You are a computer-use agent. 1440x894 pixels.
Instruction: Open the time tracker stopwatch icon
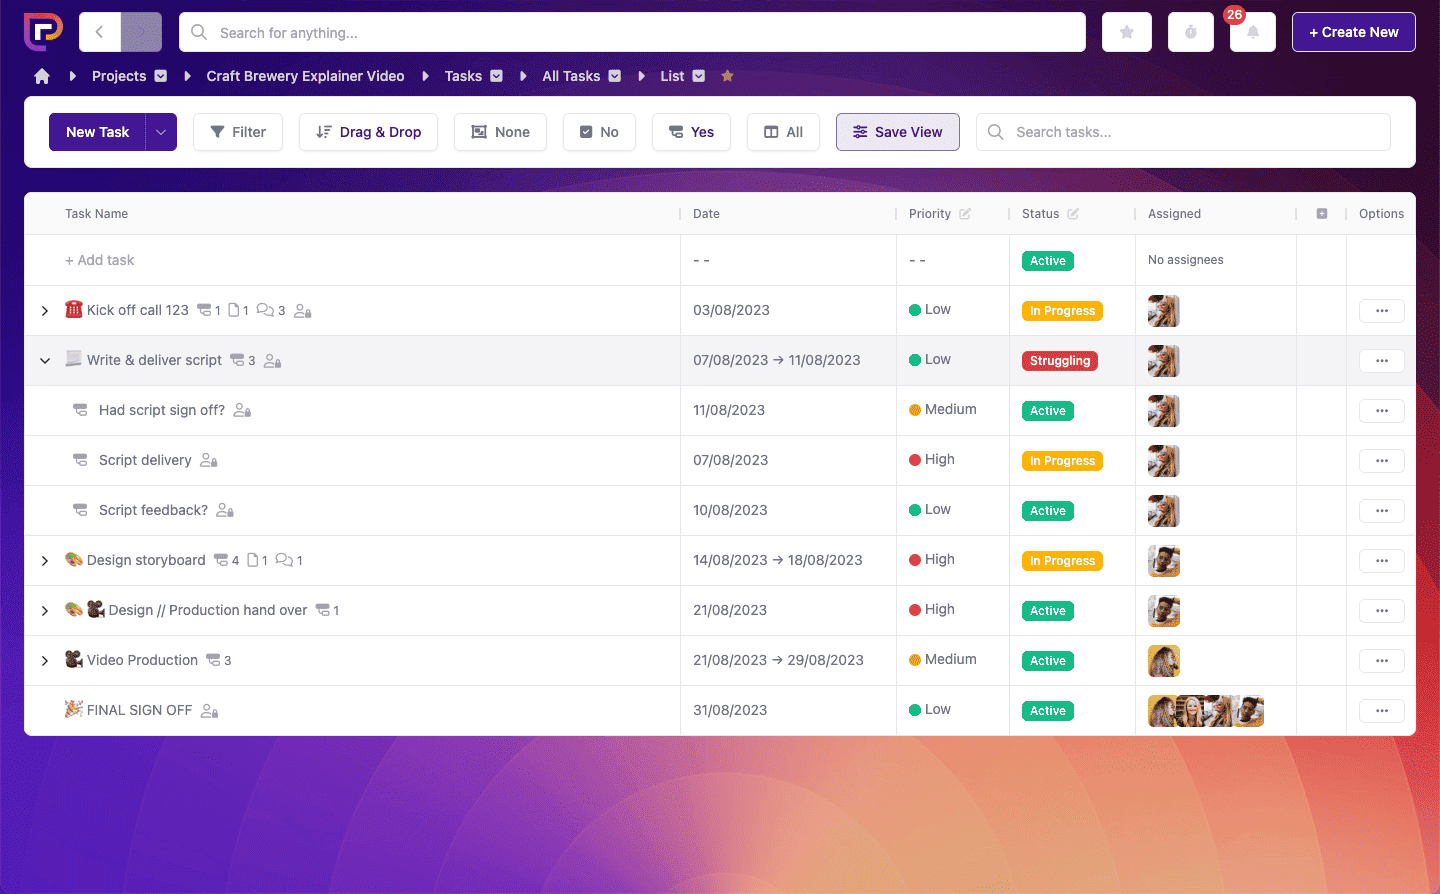[1189, 32]
